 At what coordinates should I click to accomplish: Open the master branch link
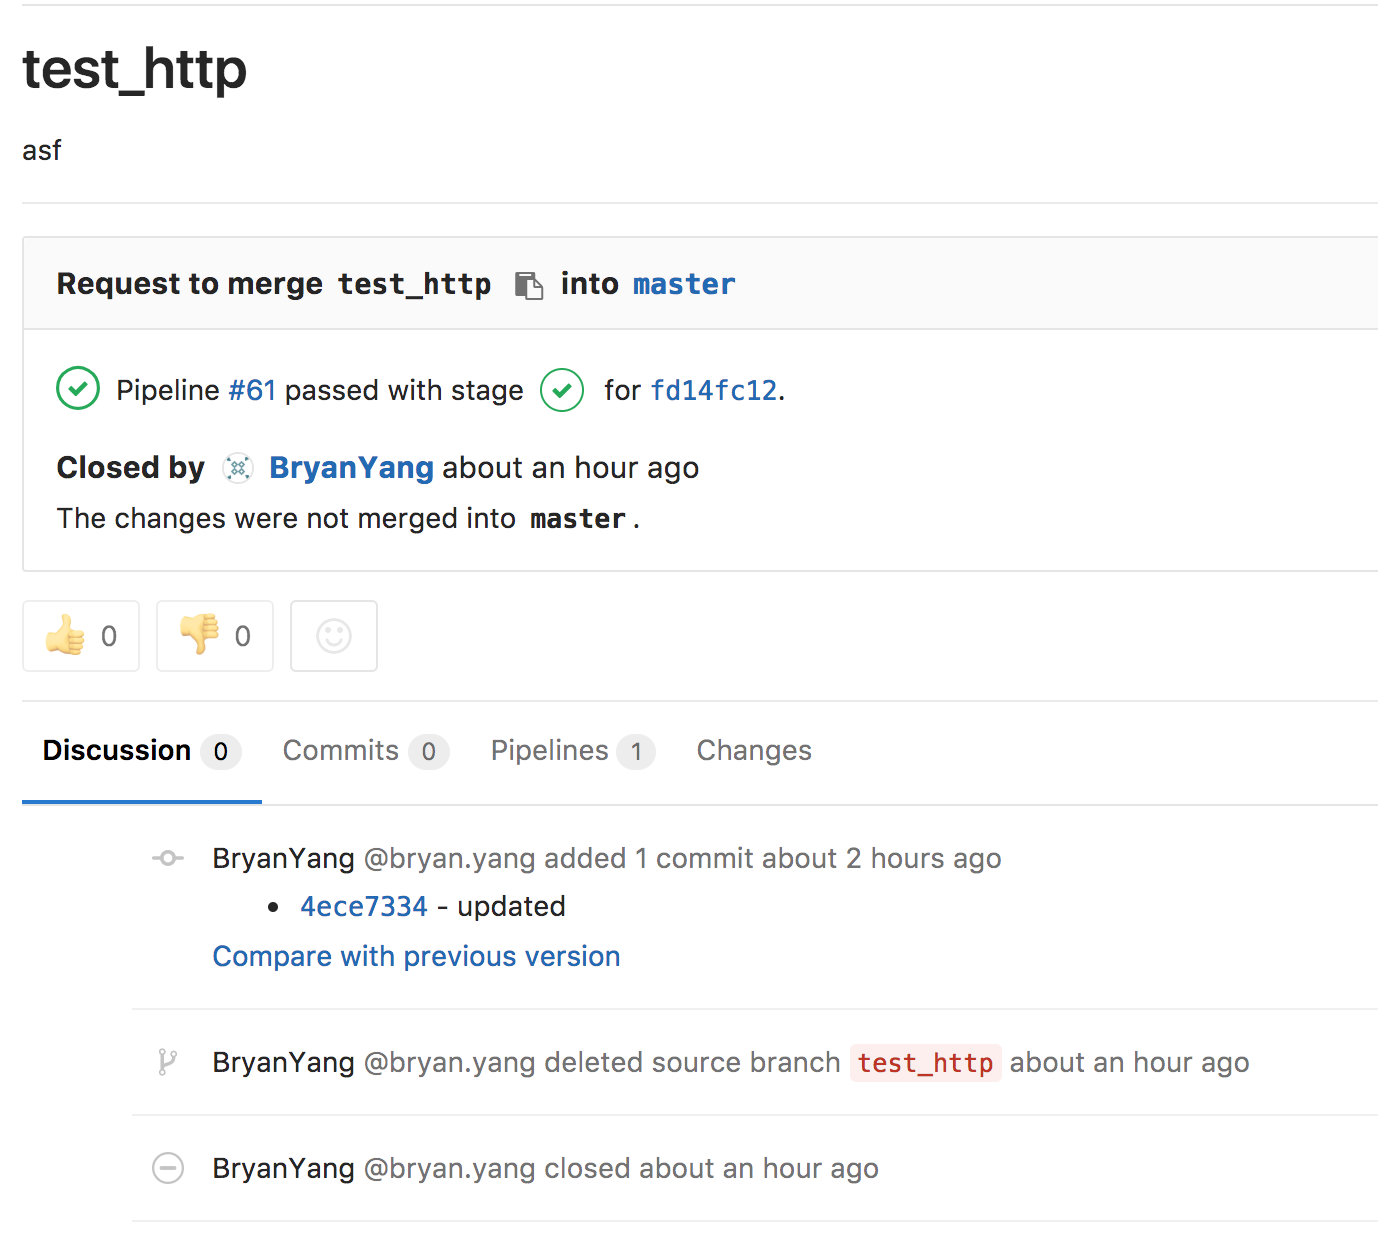(684, 285)
